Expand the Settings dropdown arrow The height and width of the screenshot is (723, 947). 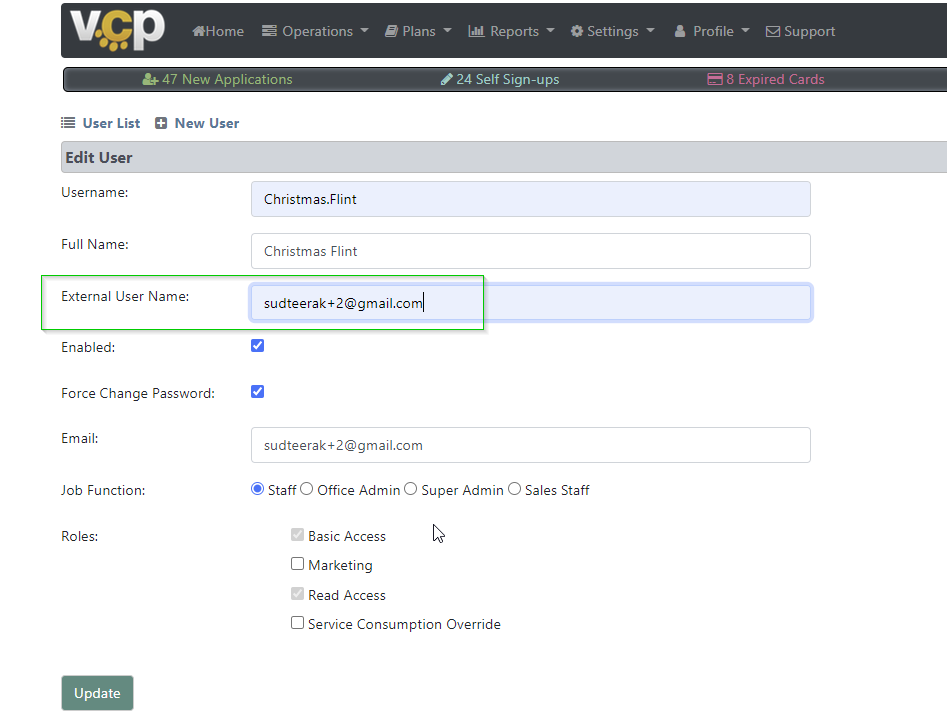(x=650, y=31)
